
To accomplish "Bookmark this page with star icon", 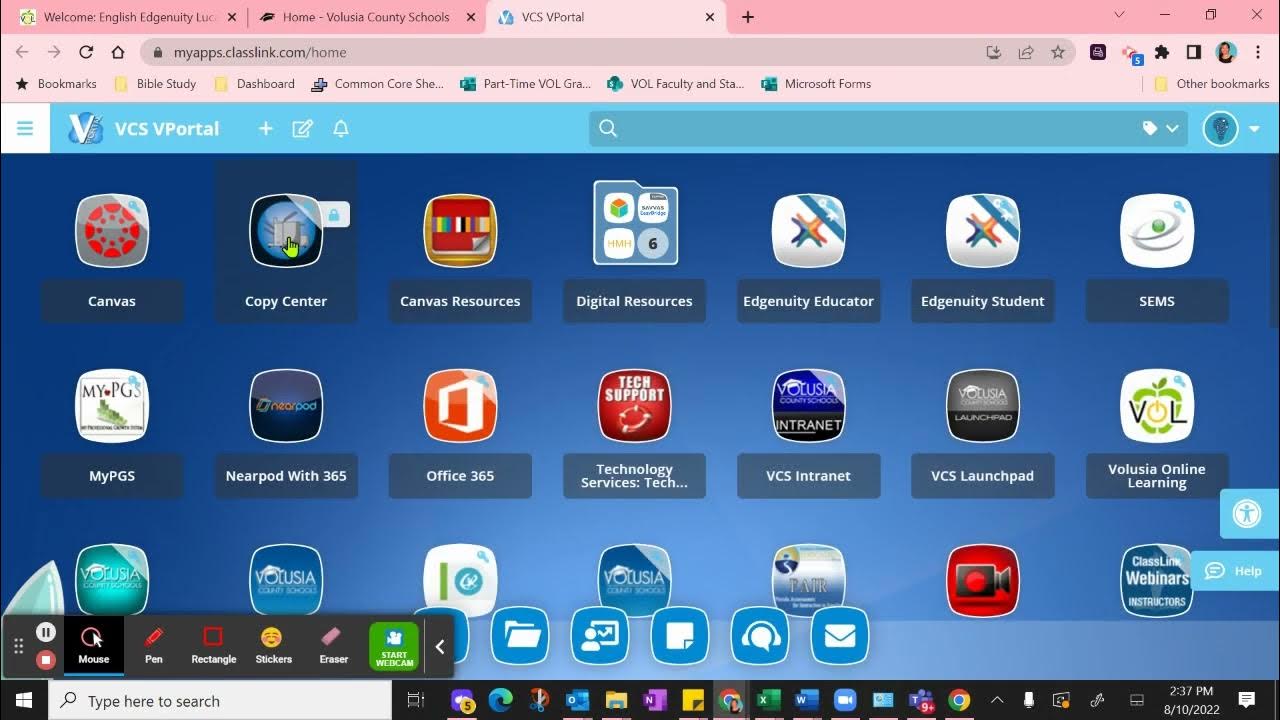I will pos(1057,52).
